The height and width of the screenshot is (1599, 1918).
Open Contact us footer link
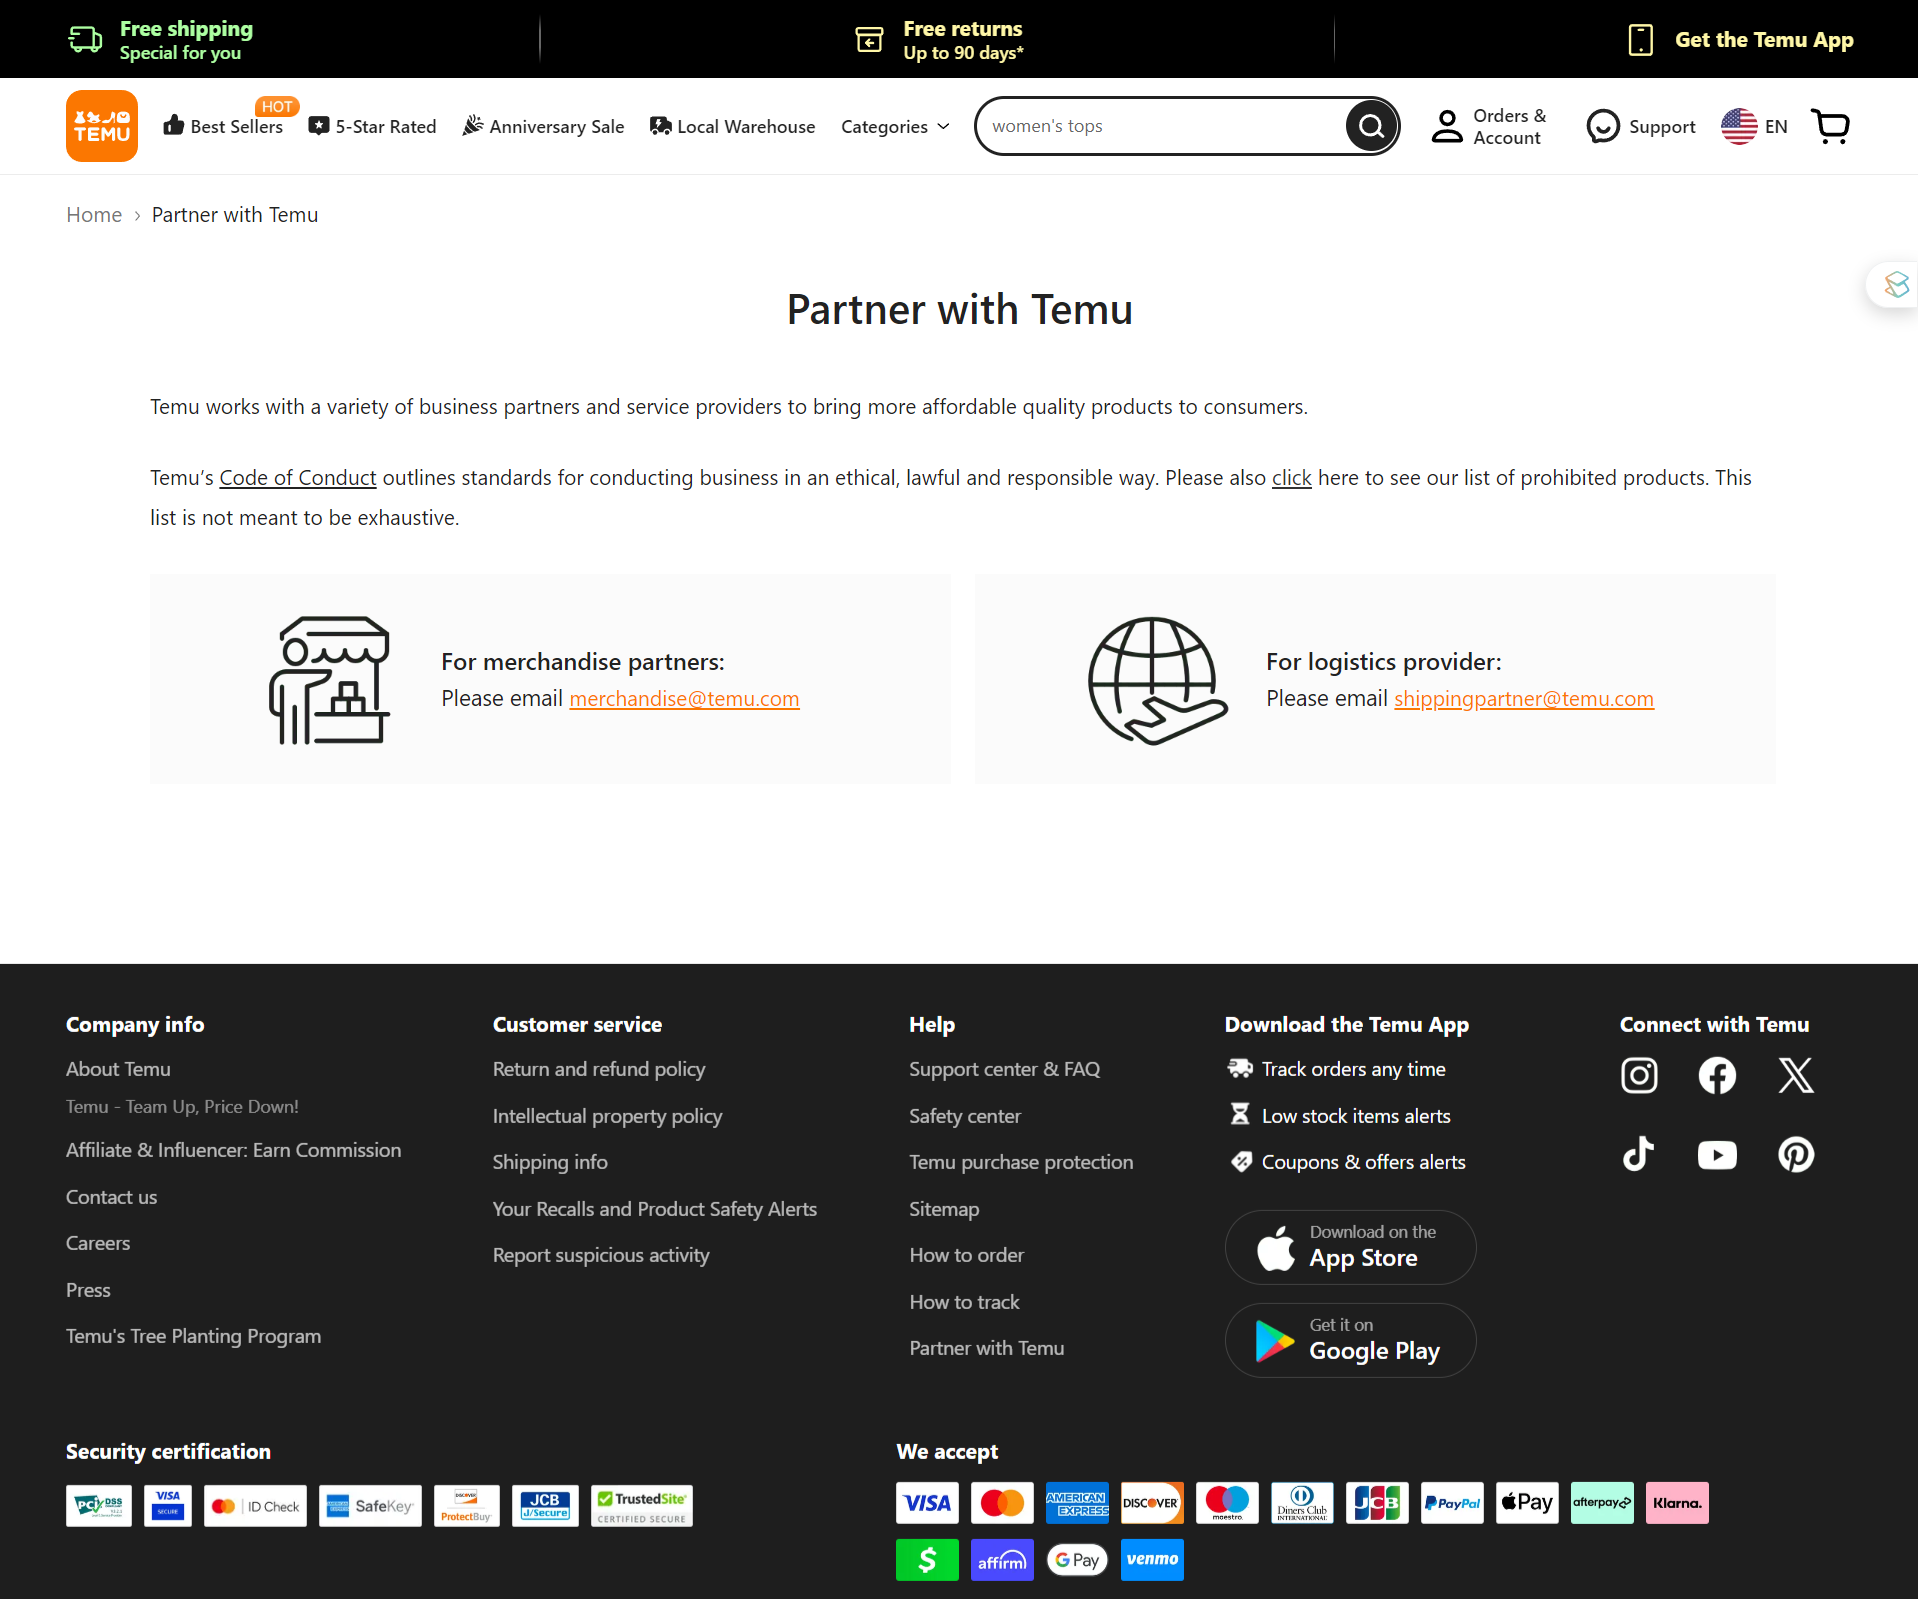tap(111, 1197)
